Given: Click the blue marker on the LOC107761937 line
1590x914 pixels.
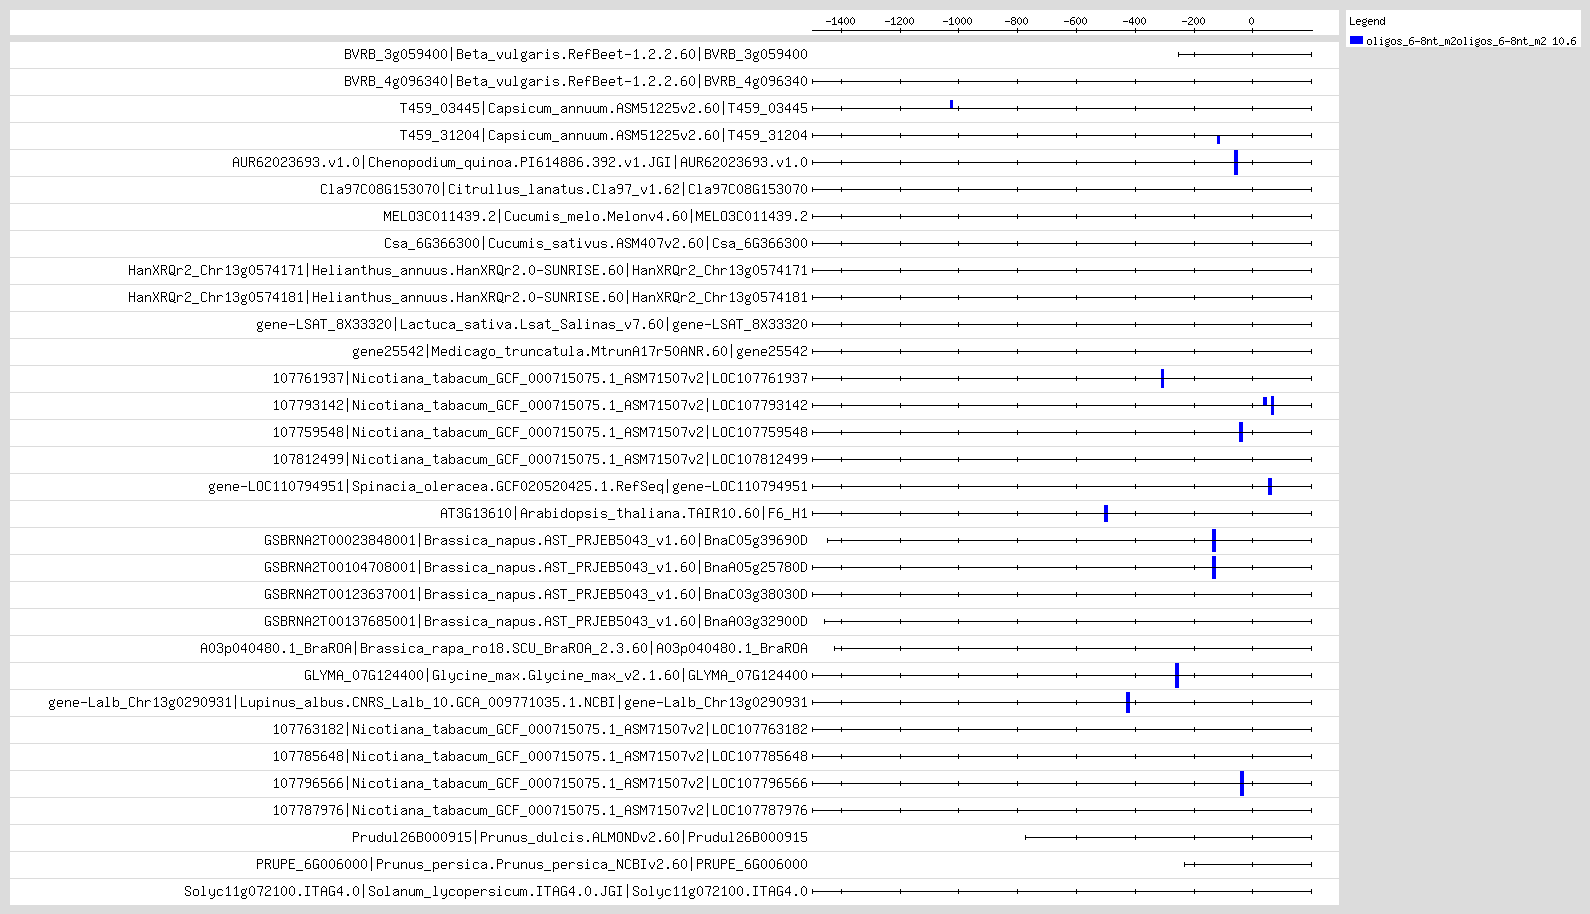Looking at the screenshot, I should click(x=1162, y=378).
